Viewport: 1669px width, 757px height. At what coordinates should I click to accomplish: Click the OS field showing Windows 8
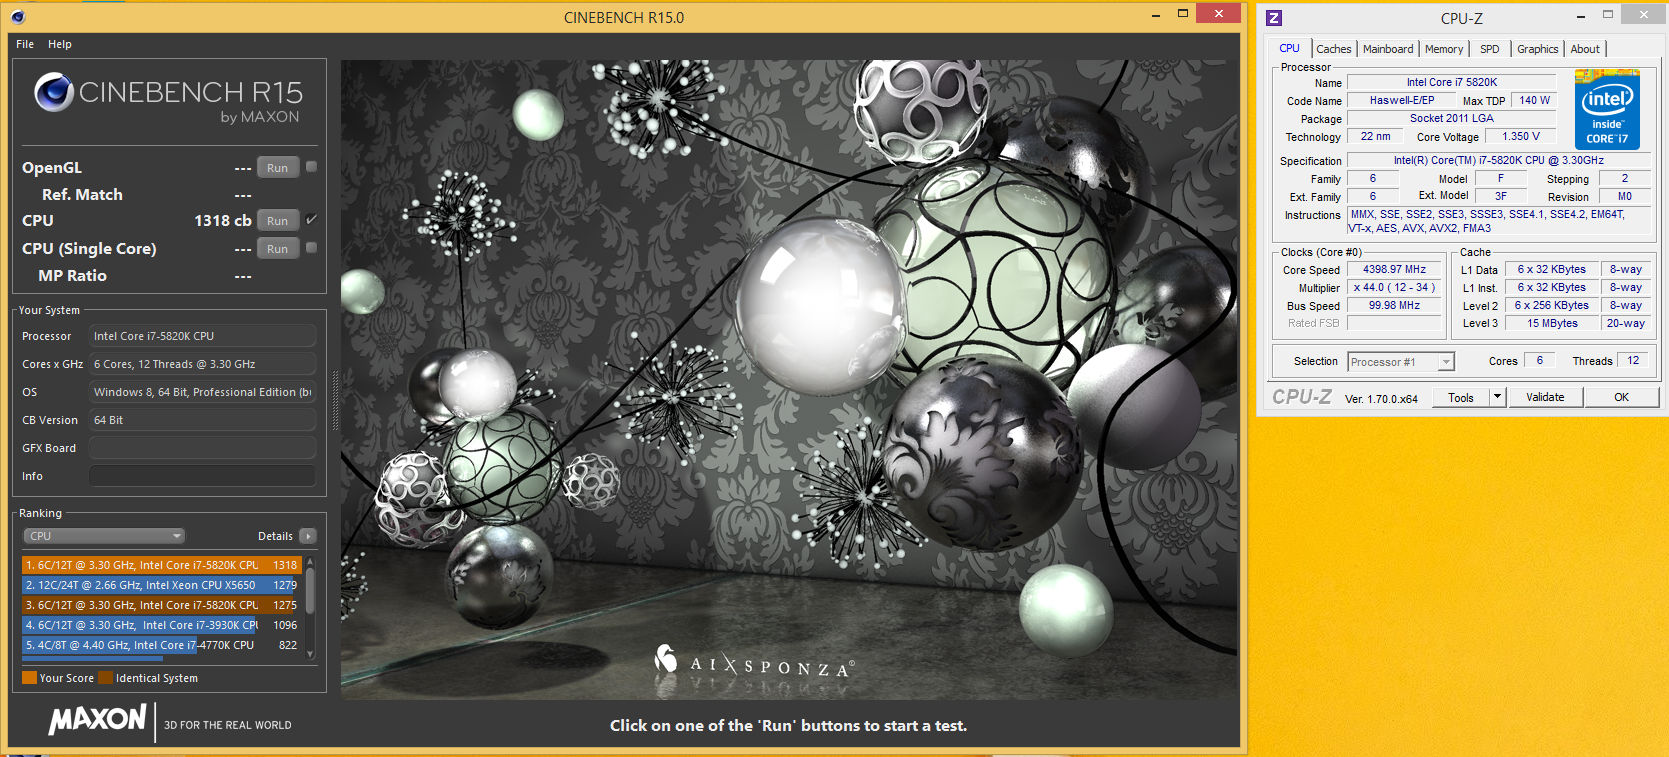tap(202, 392)
